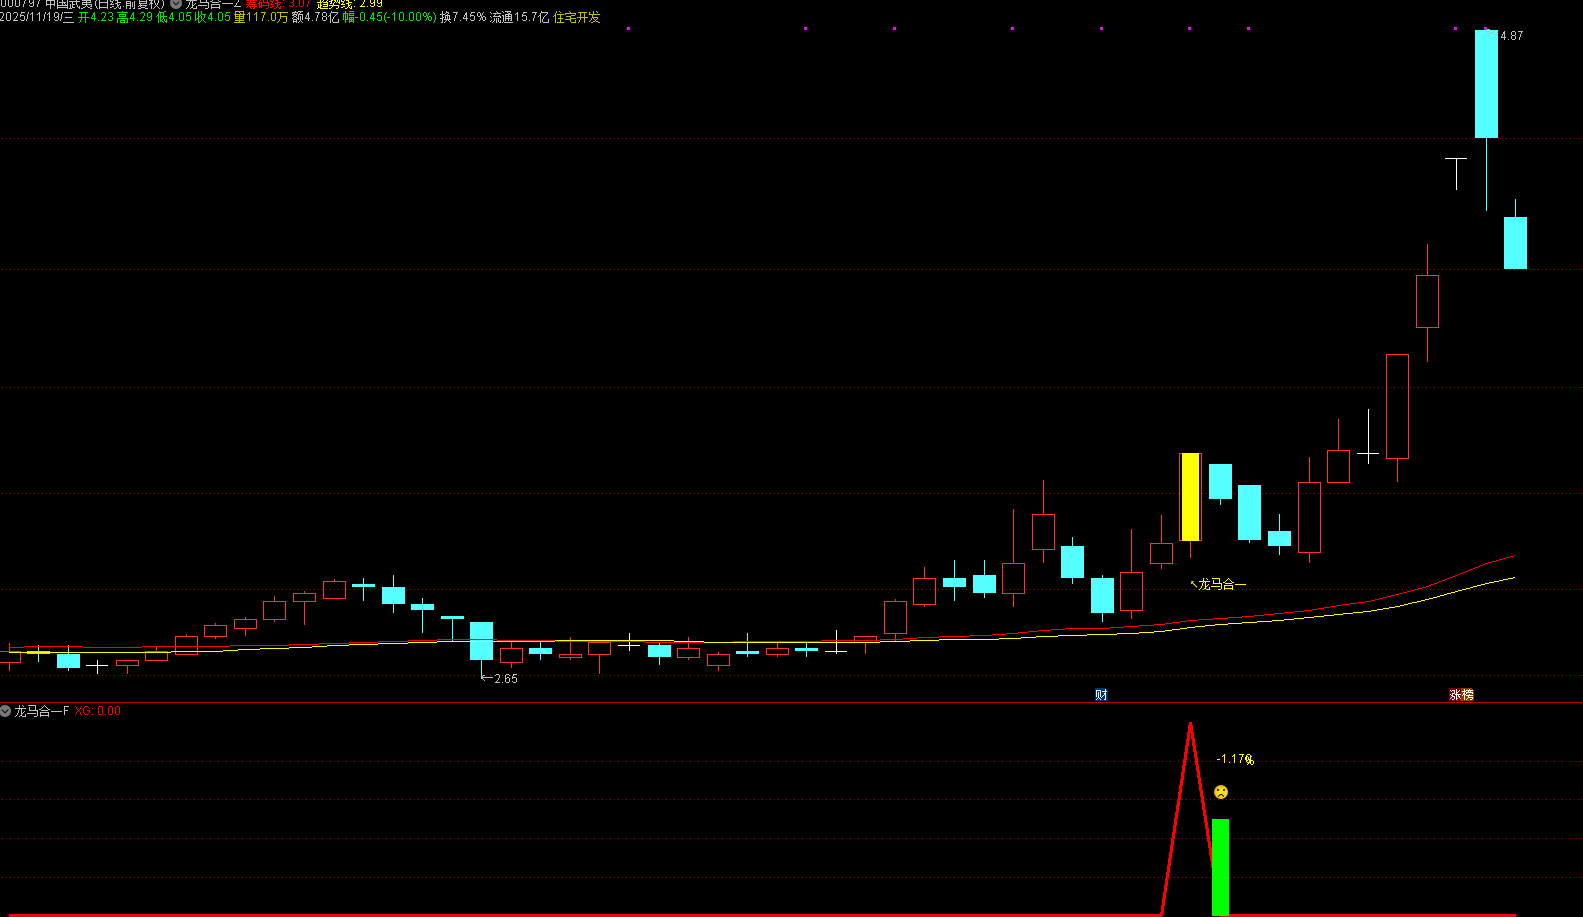Select the yellow highlighted signal candle
1583x917 pixels.
(1190, 497)
